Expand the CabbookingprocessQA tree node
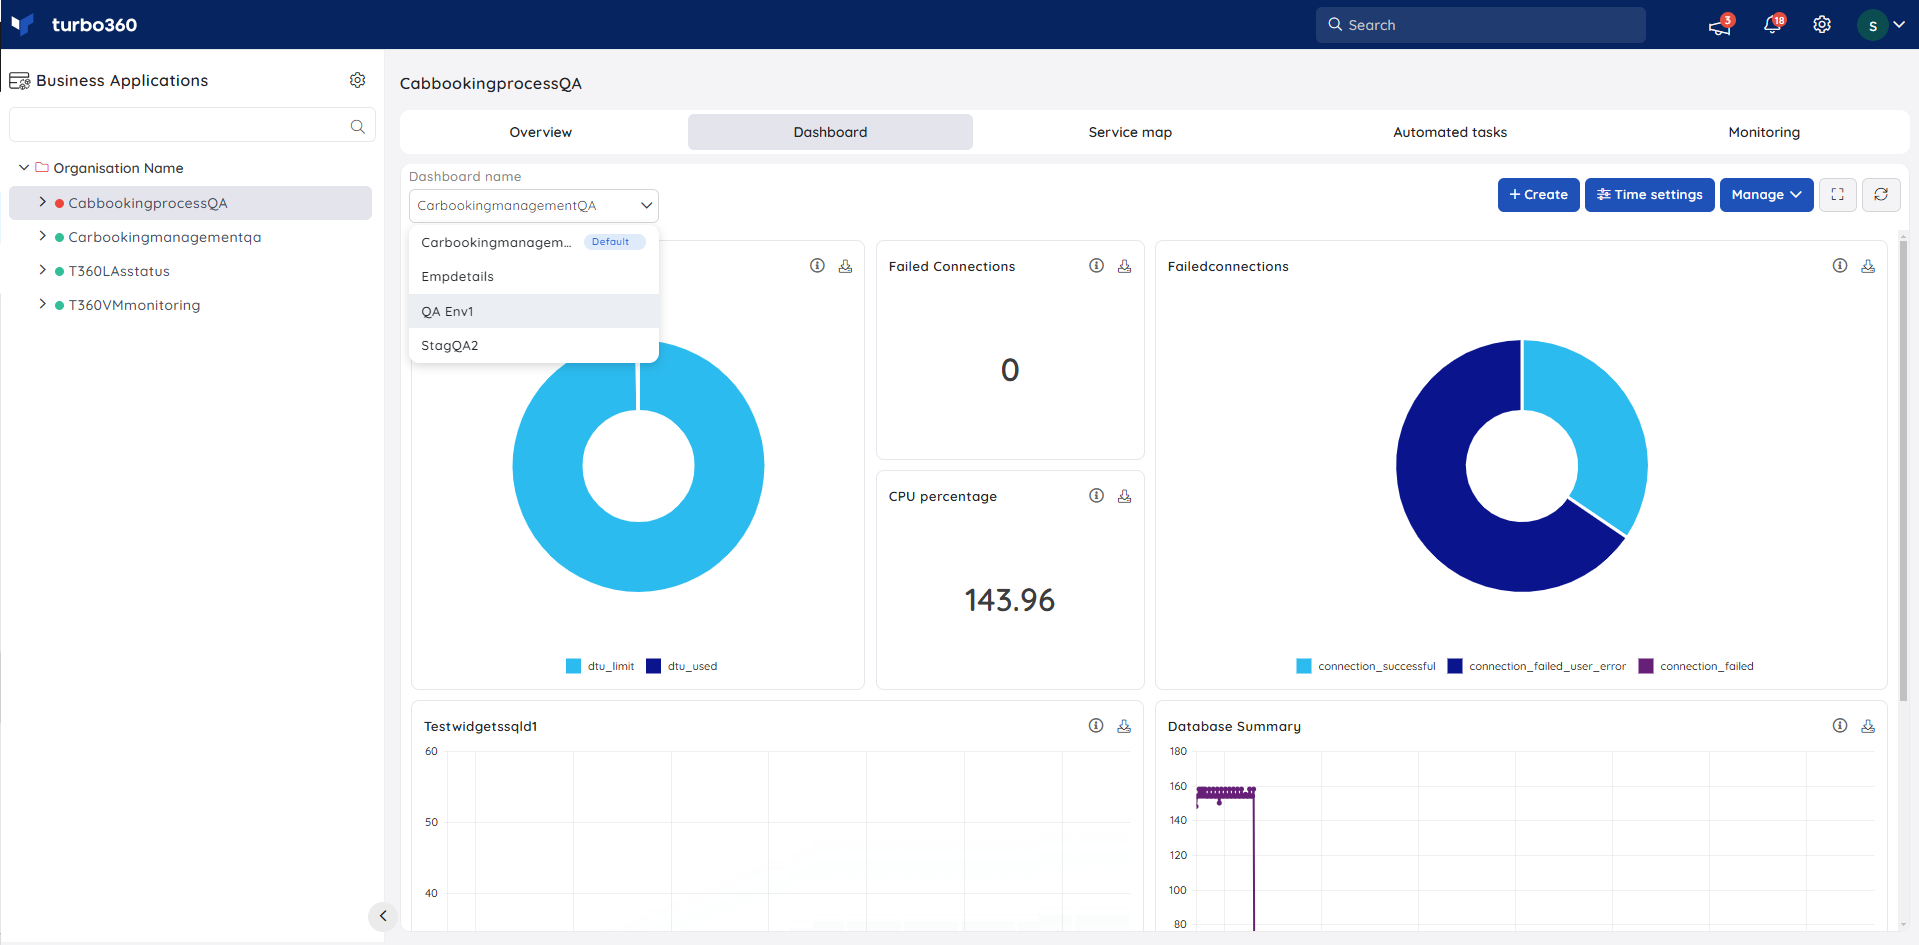 (x=42, y=202)
